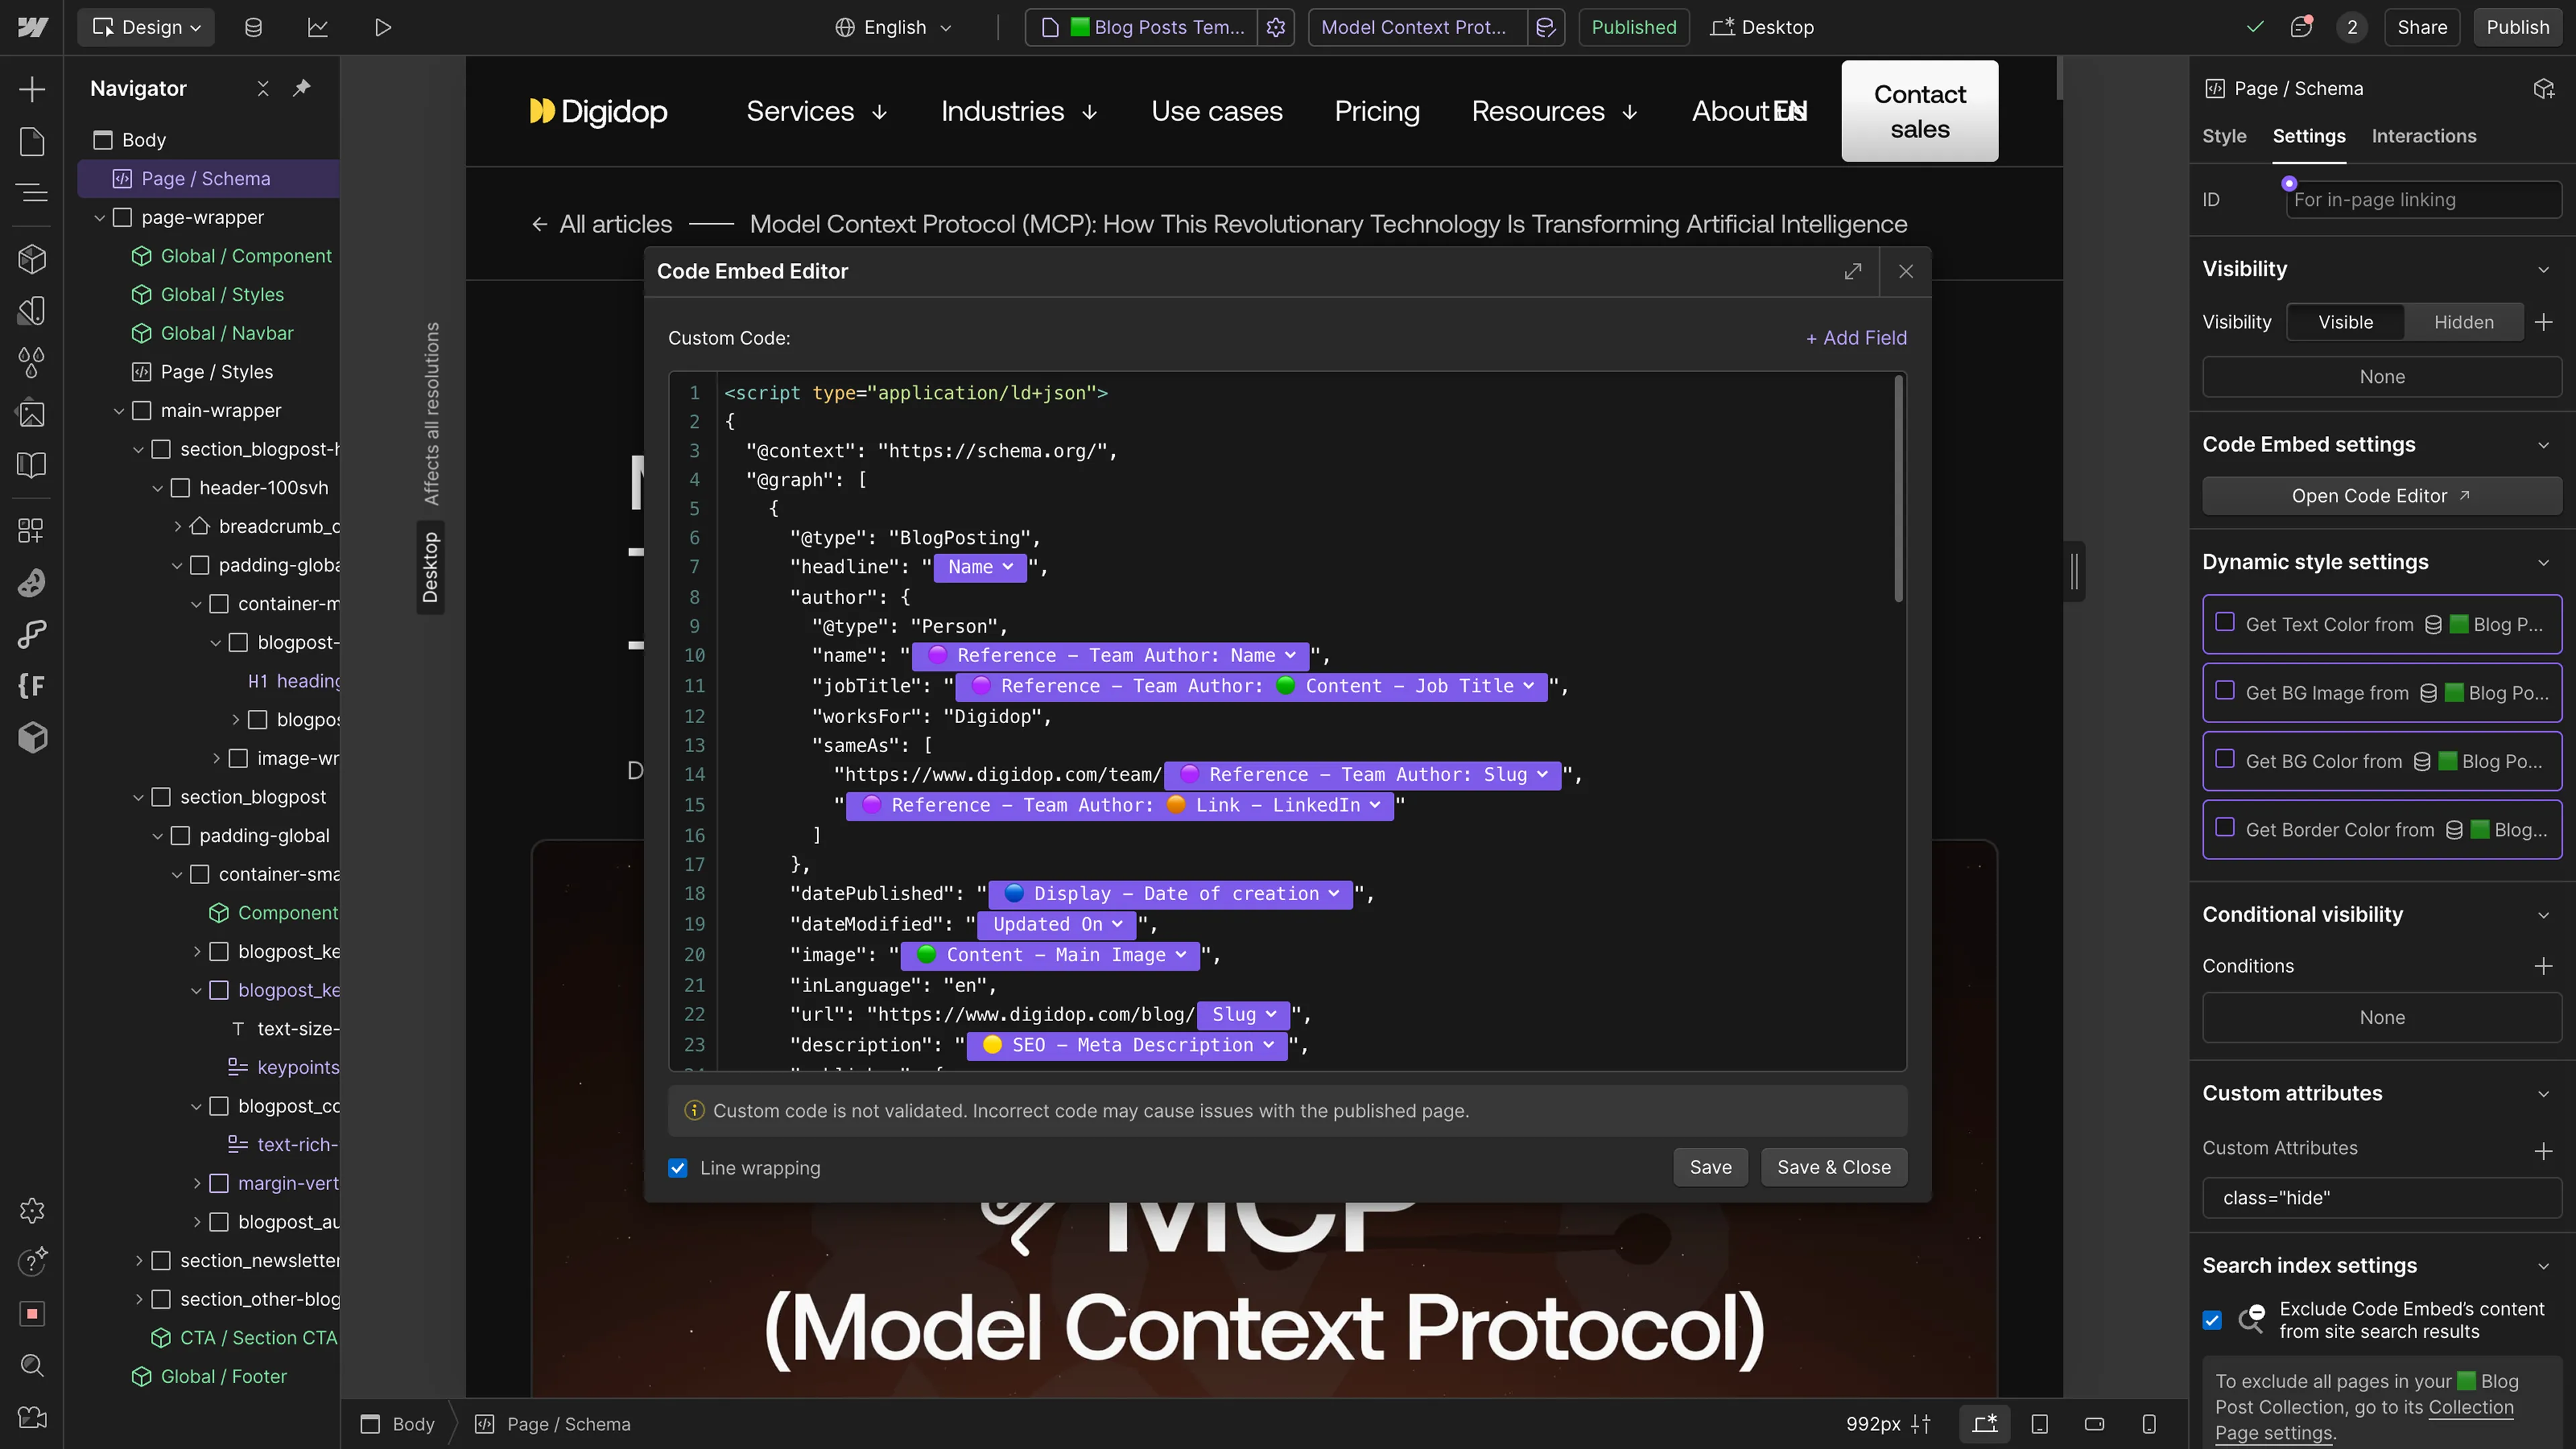Viewport: 2576px width, 1449px height.
Task: Close the Navigator panel
Action: [263, 88]
